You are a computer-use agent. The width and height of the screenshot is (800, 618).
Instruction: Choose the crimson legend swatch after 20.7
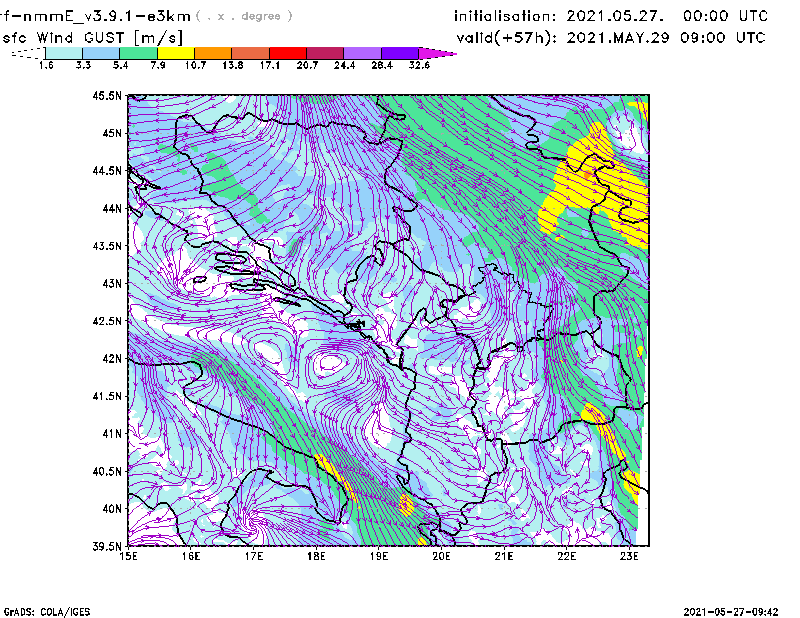(325, 53)
